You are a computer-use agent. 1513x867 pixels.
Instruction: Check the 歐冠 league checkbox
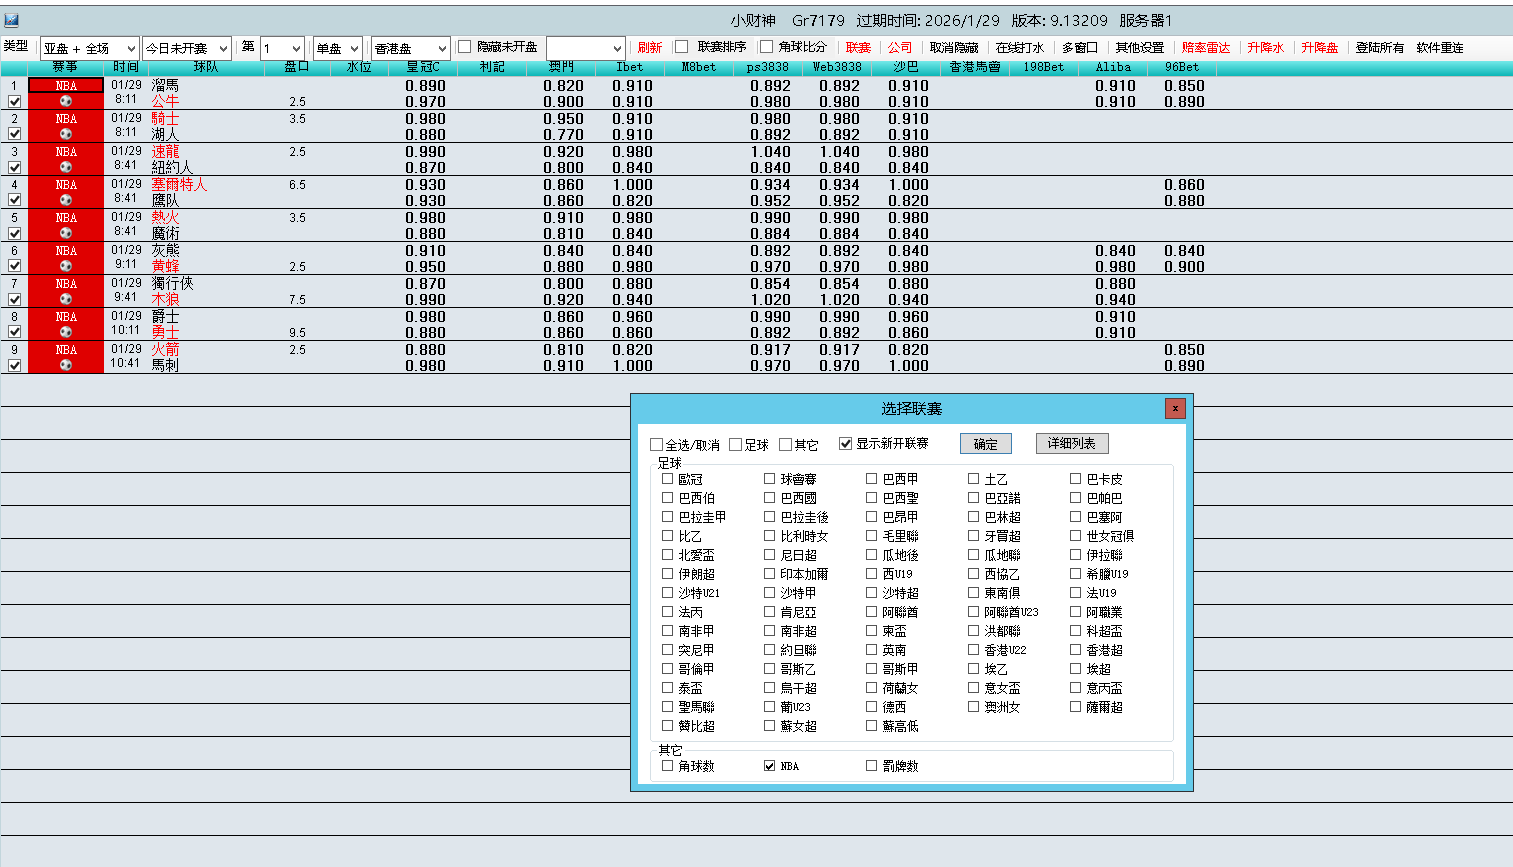pyautogui.click(x=668, y=479)
